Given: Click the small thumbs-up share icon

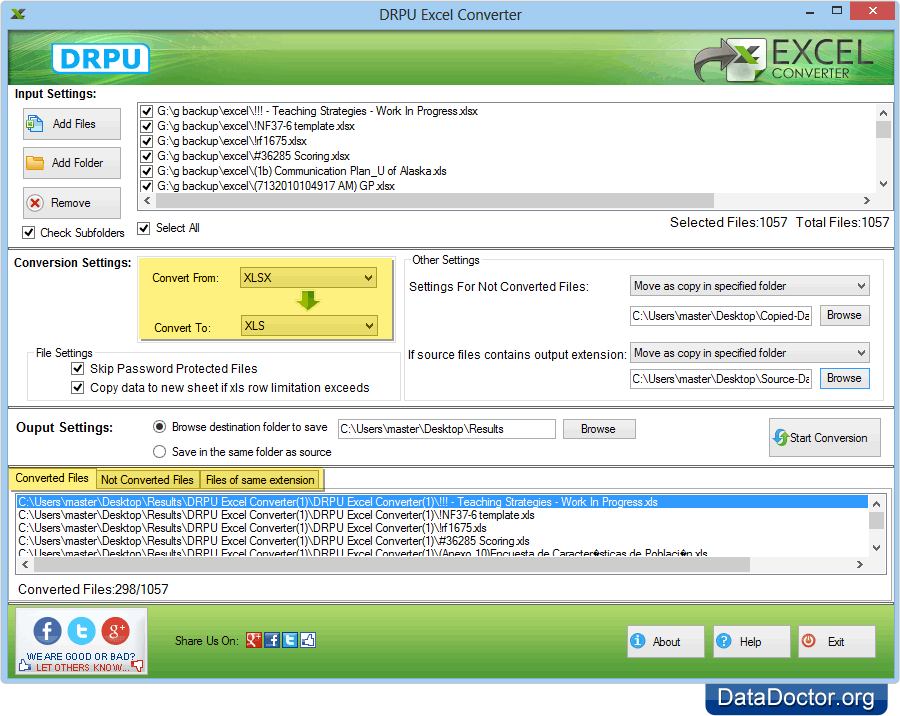Looking at the screenshot, I should [308, 640].
